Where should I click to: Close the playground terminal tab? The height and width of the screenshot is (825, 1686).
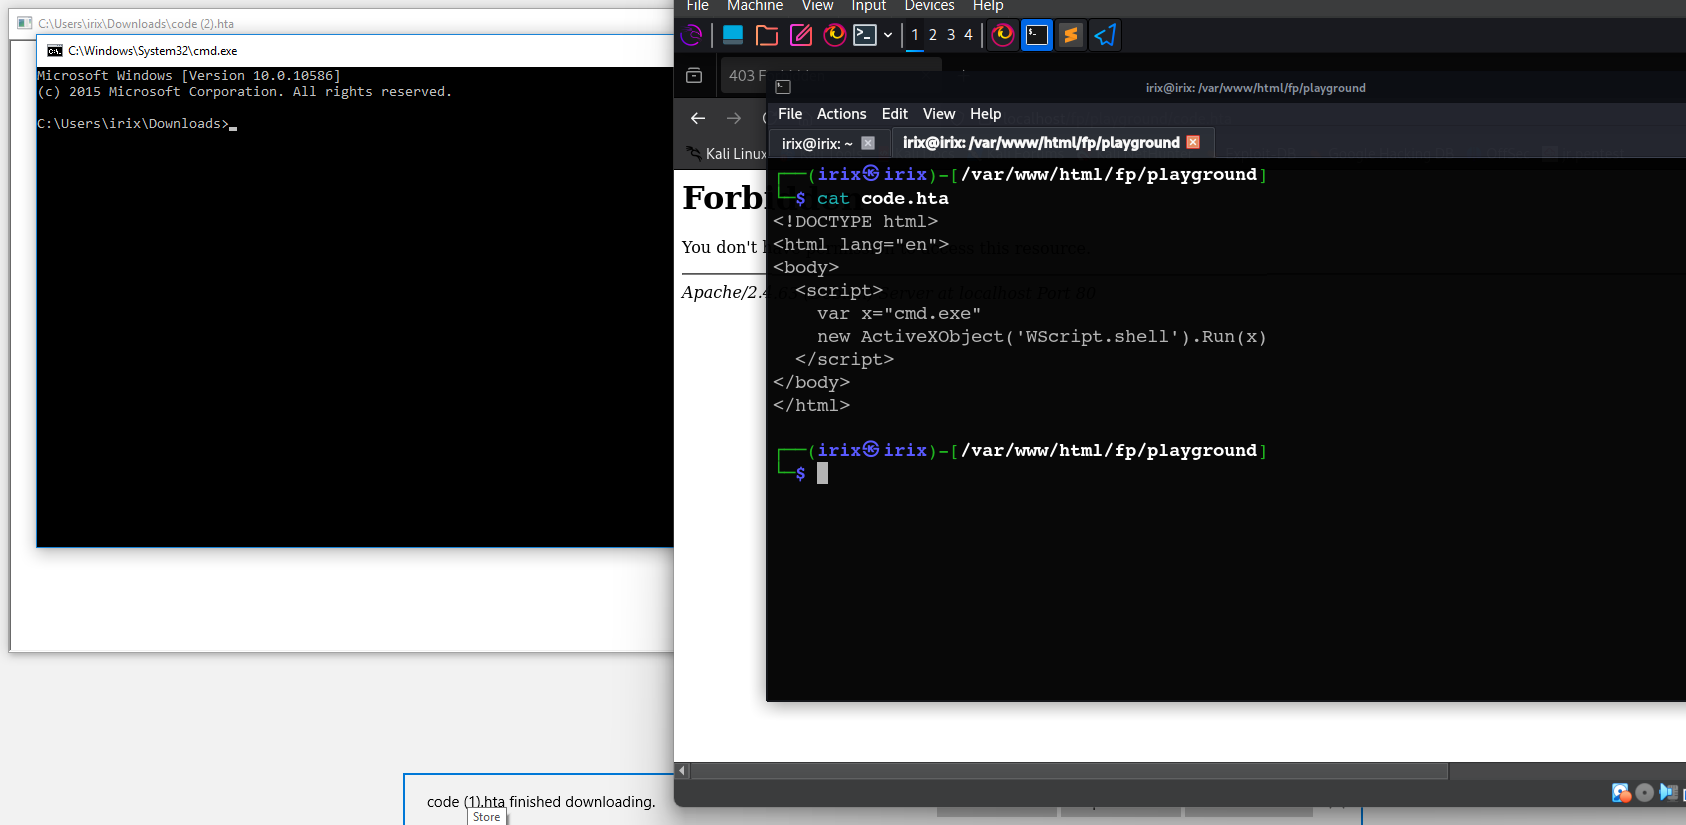[1193, 142]
